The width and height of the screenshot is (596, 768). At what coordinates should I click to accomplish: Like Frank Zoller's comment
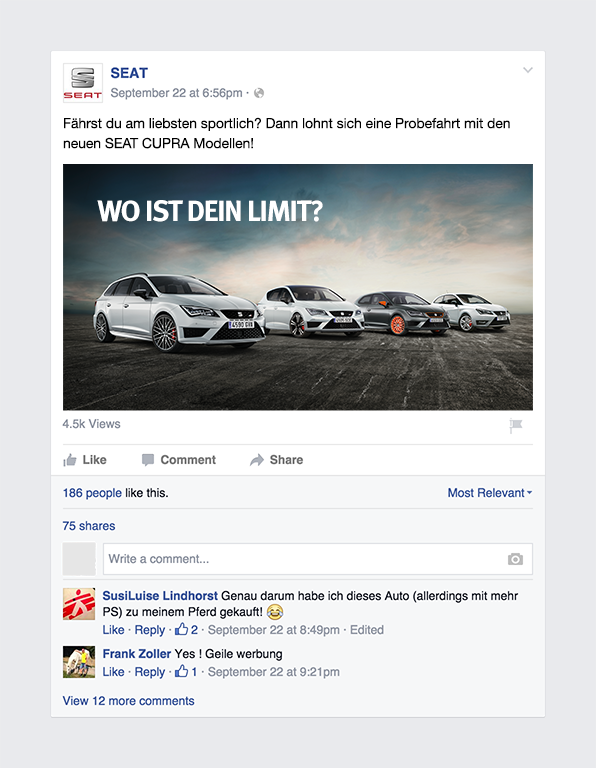coord(113,672)
